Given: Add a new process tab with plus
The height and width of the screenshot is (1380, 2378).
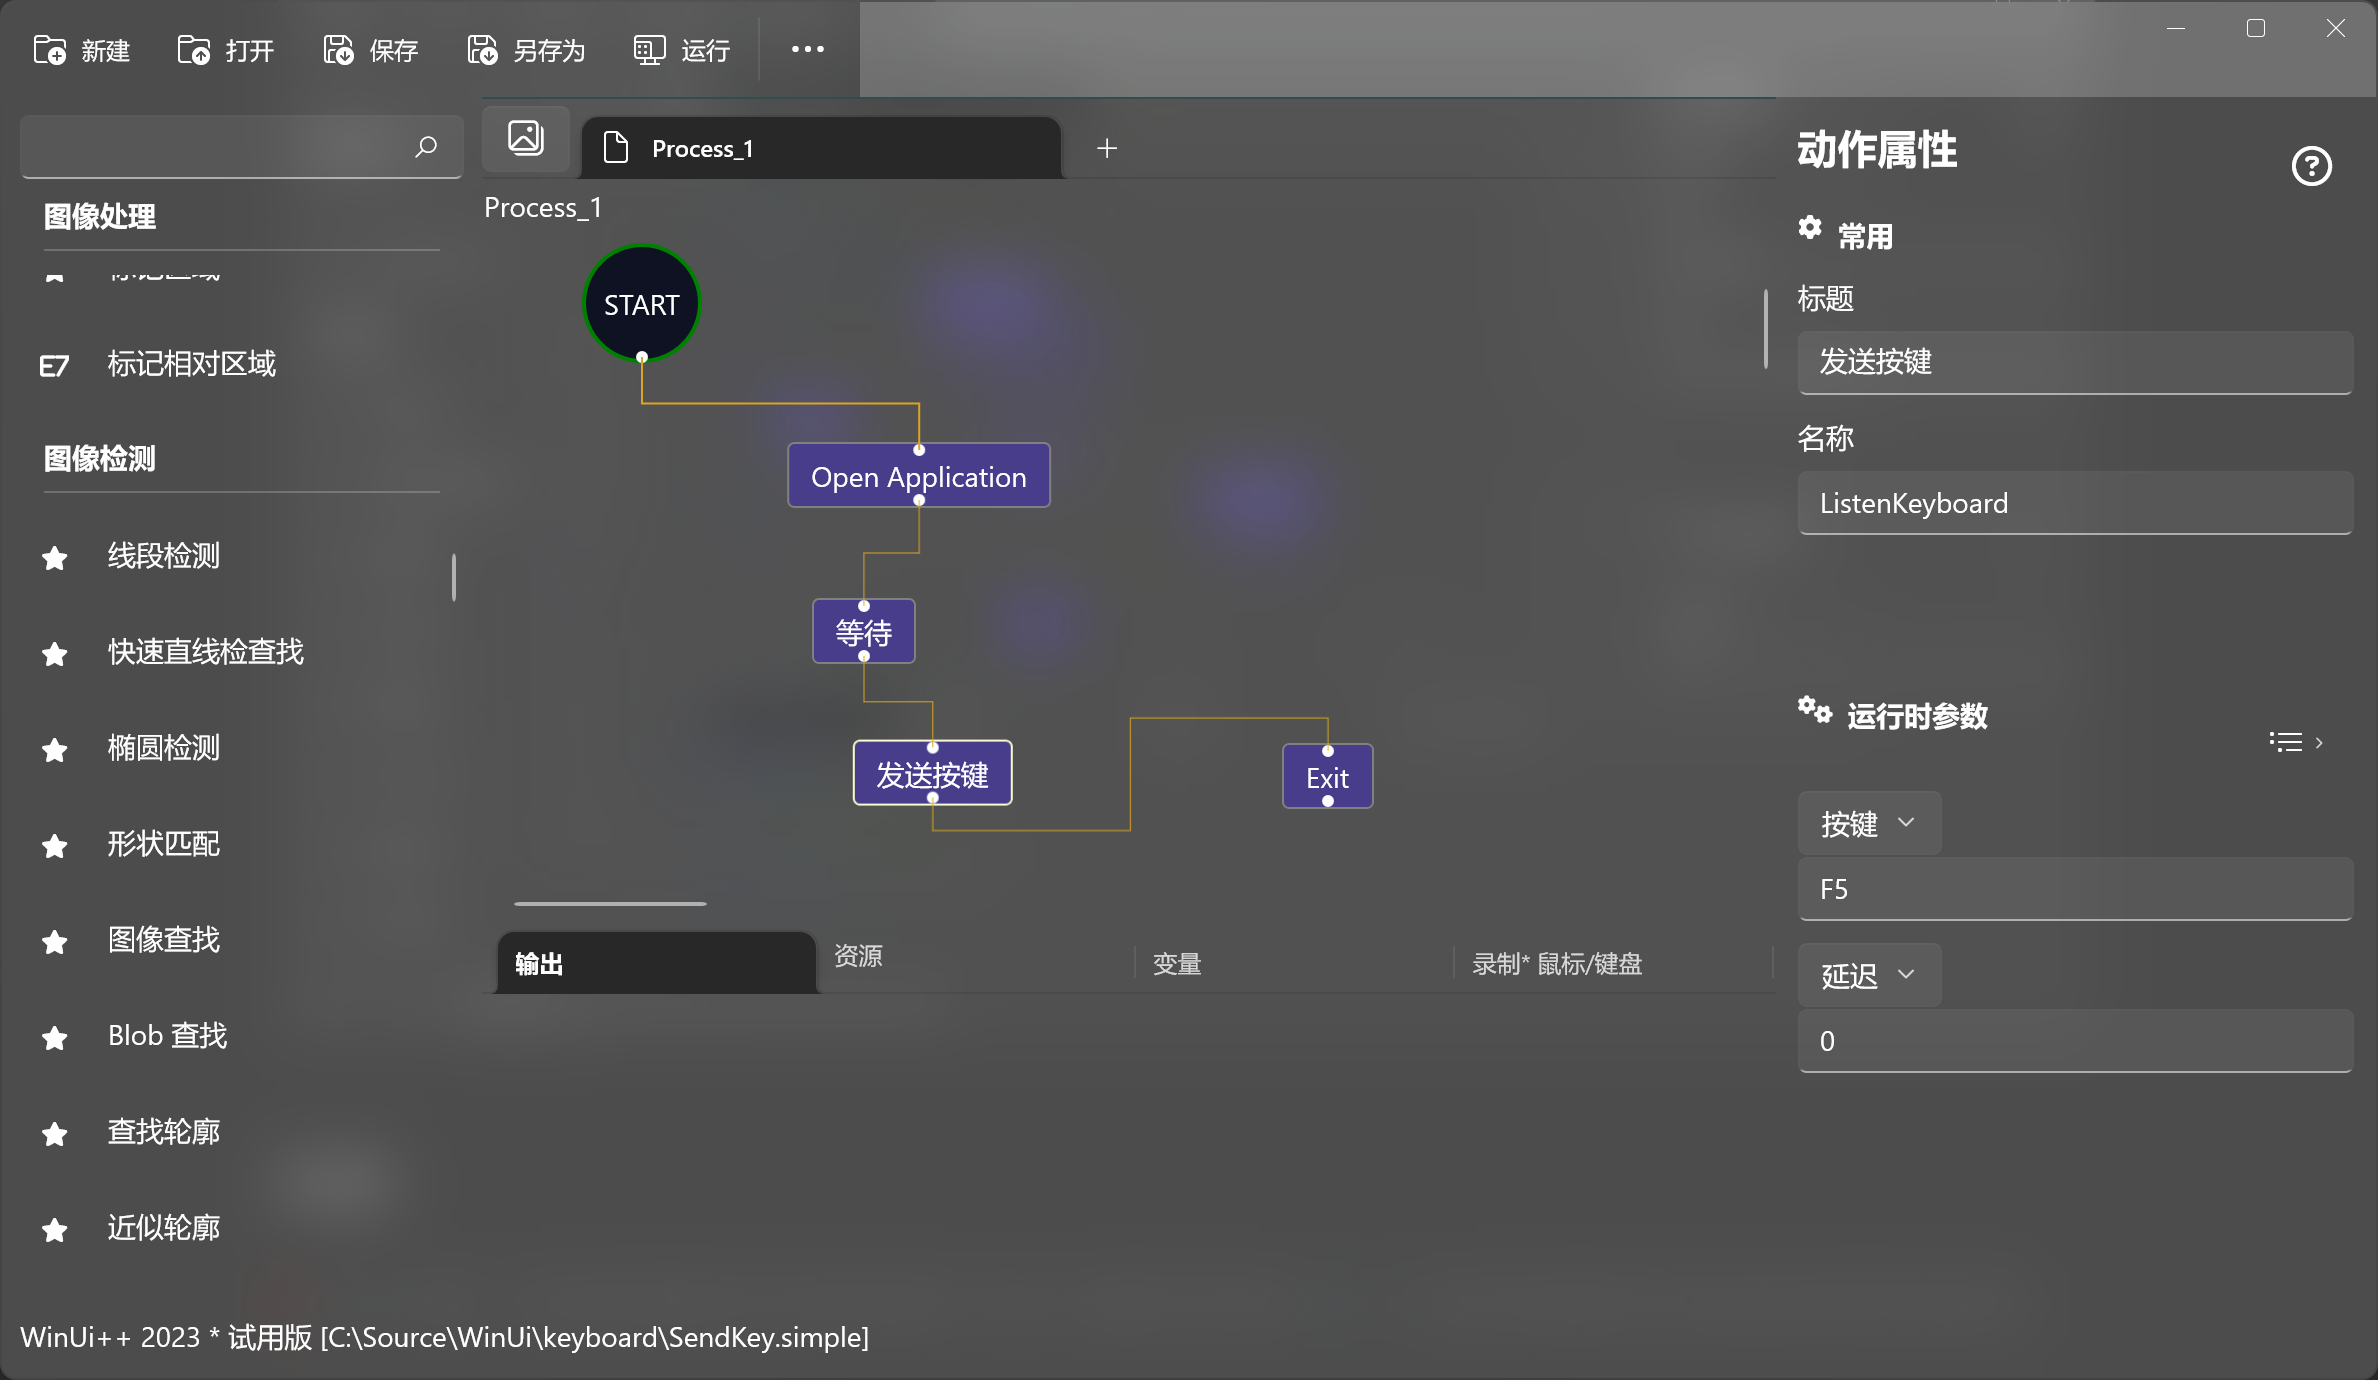Looking at the screenshot, I should click(1106, 148).
